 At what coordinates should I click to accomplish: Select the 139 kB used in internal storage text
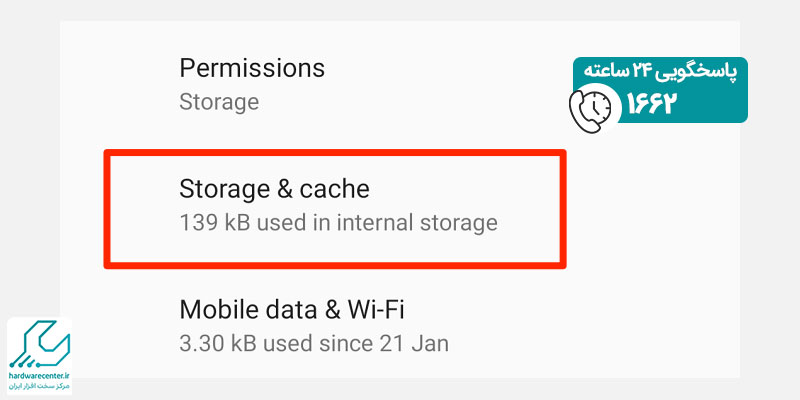(x=338, y=223)
